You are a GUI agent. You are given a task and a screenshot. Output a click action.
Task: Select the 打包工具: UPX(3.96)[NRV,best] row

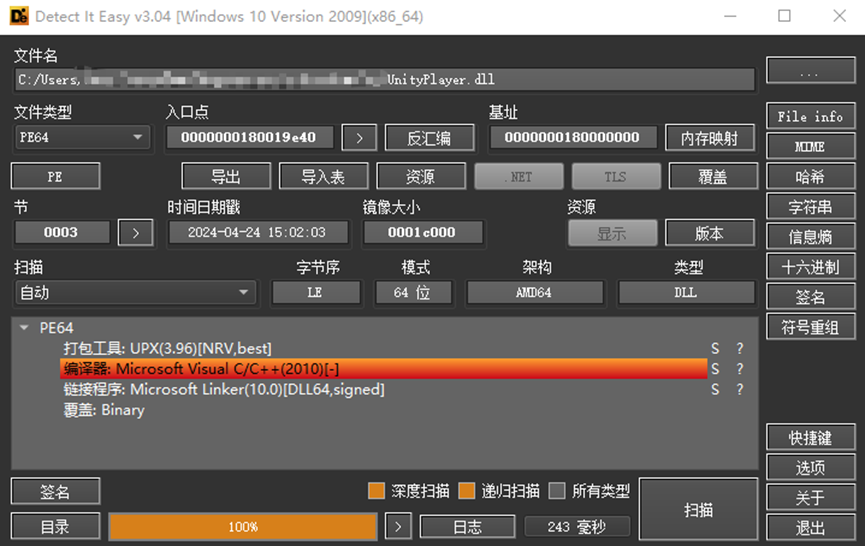coord(168,349)
